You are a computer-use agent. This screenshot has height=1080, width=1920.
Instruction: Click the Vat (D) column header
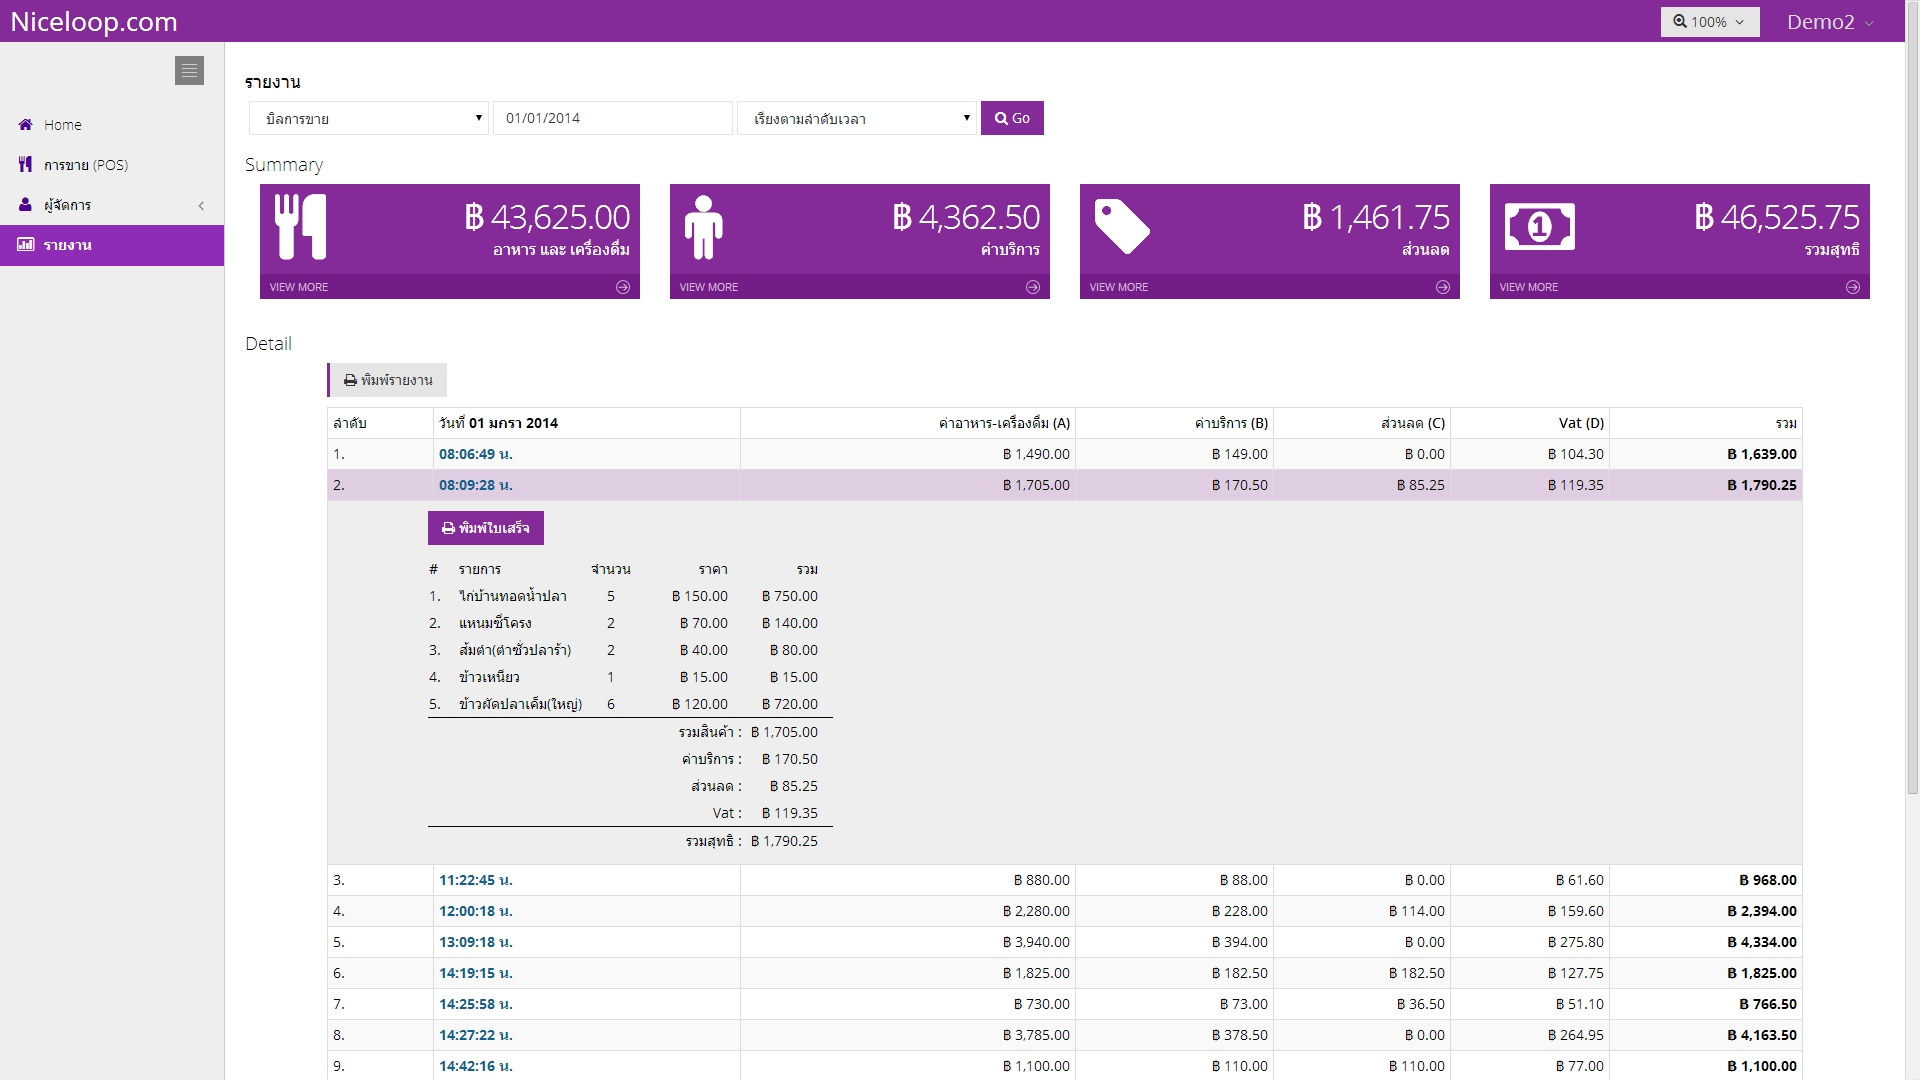(x=1582, y=423)
